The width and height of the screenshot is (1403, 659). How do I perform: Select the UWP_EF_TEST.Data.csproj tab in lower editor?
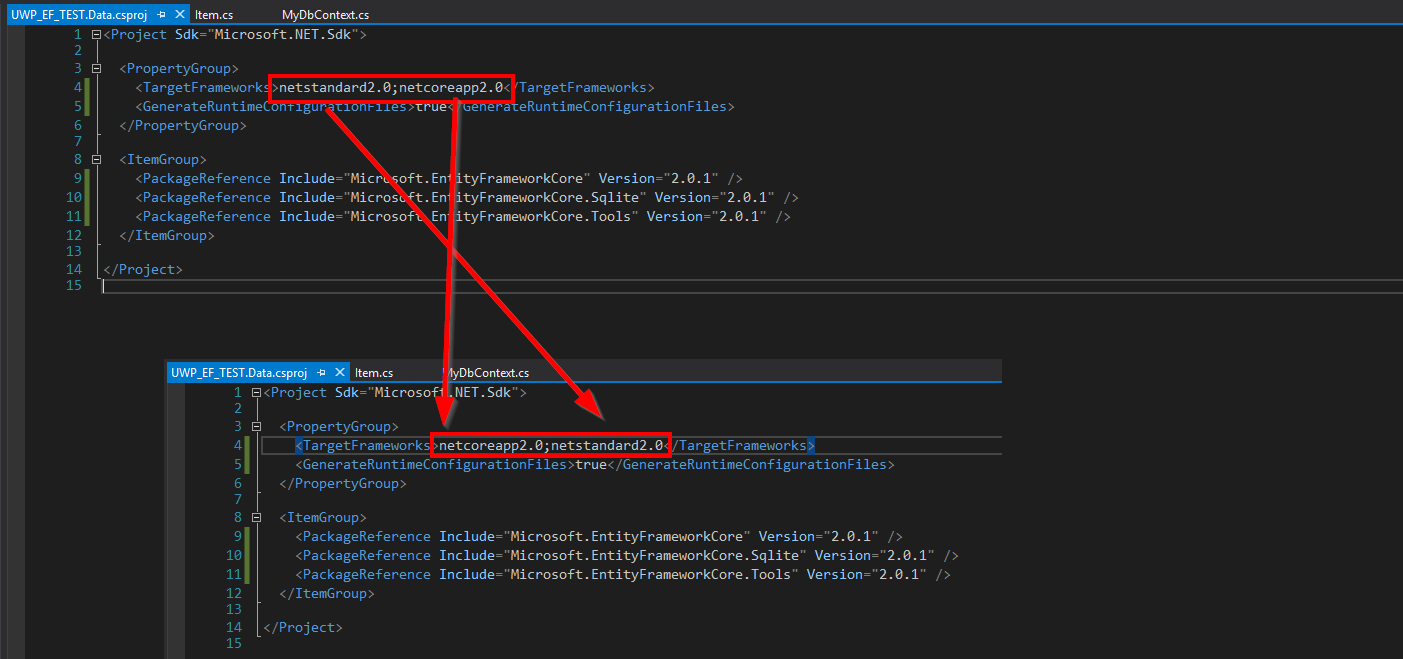click(239, 373)
